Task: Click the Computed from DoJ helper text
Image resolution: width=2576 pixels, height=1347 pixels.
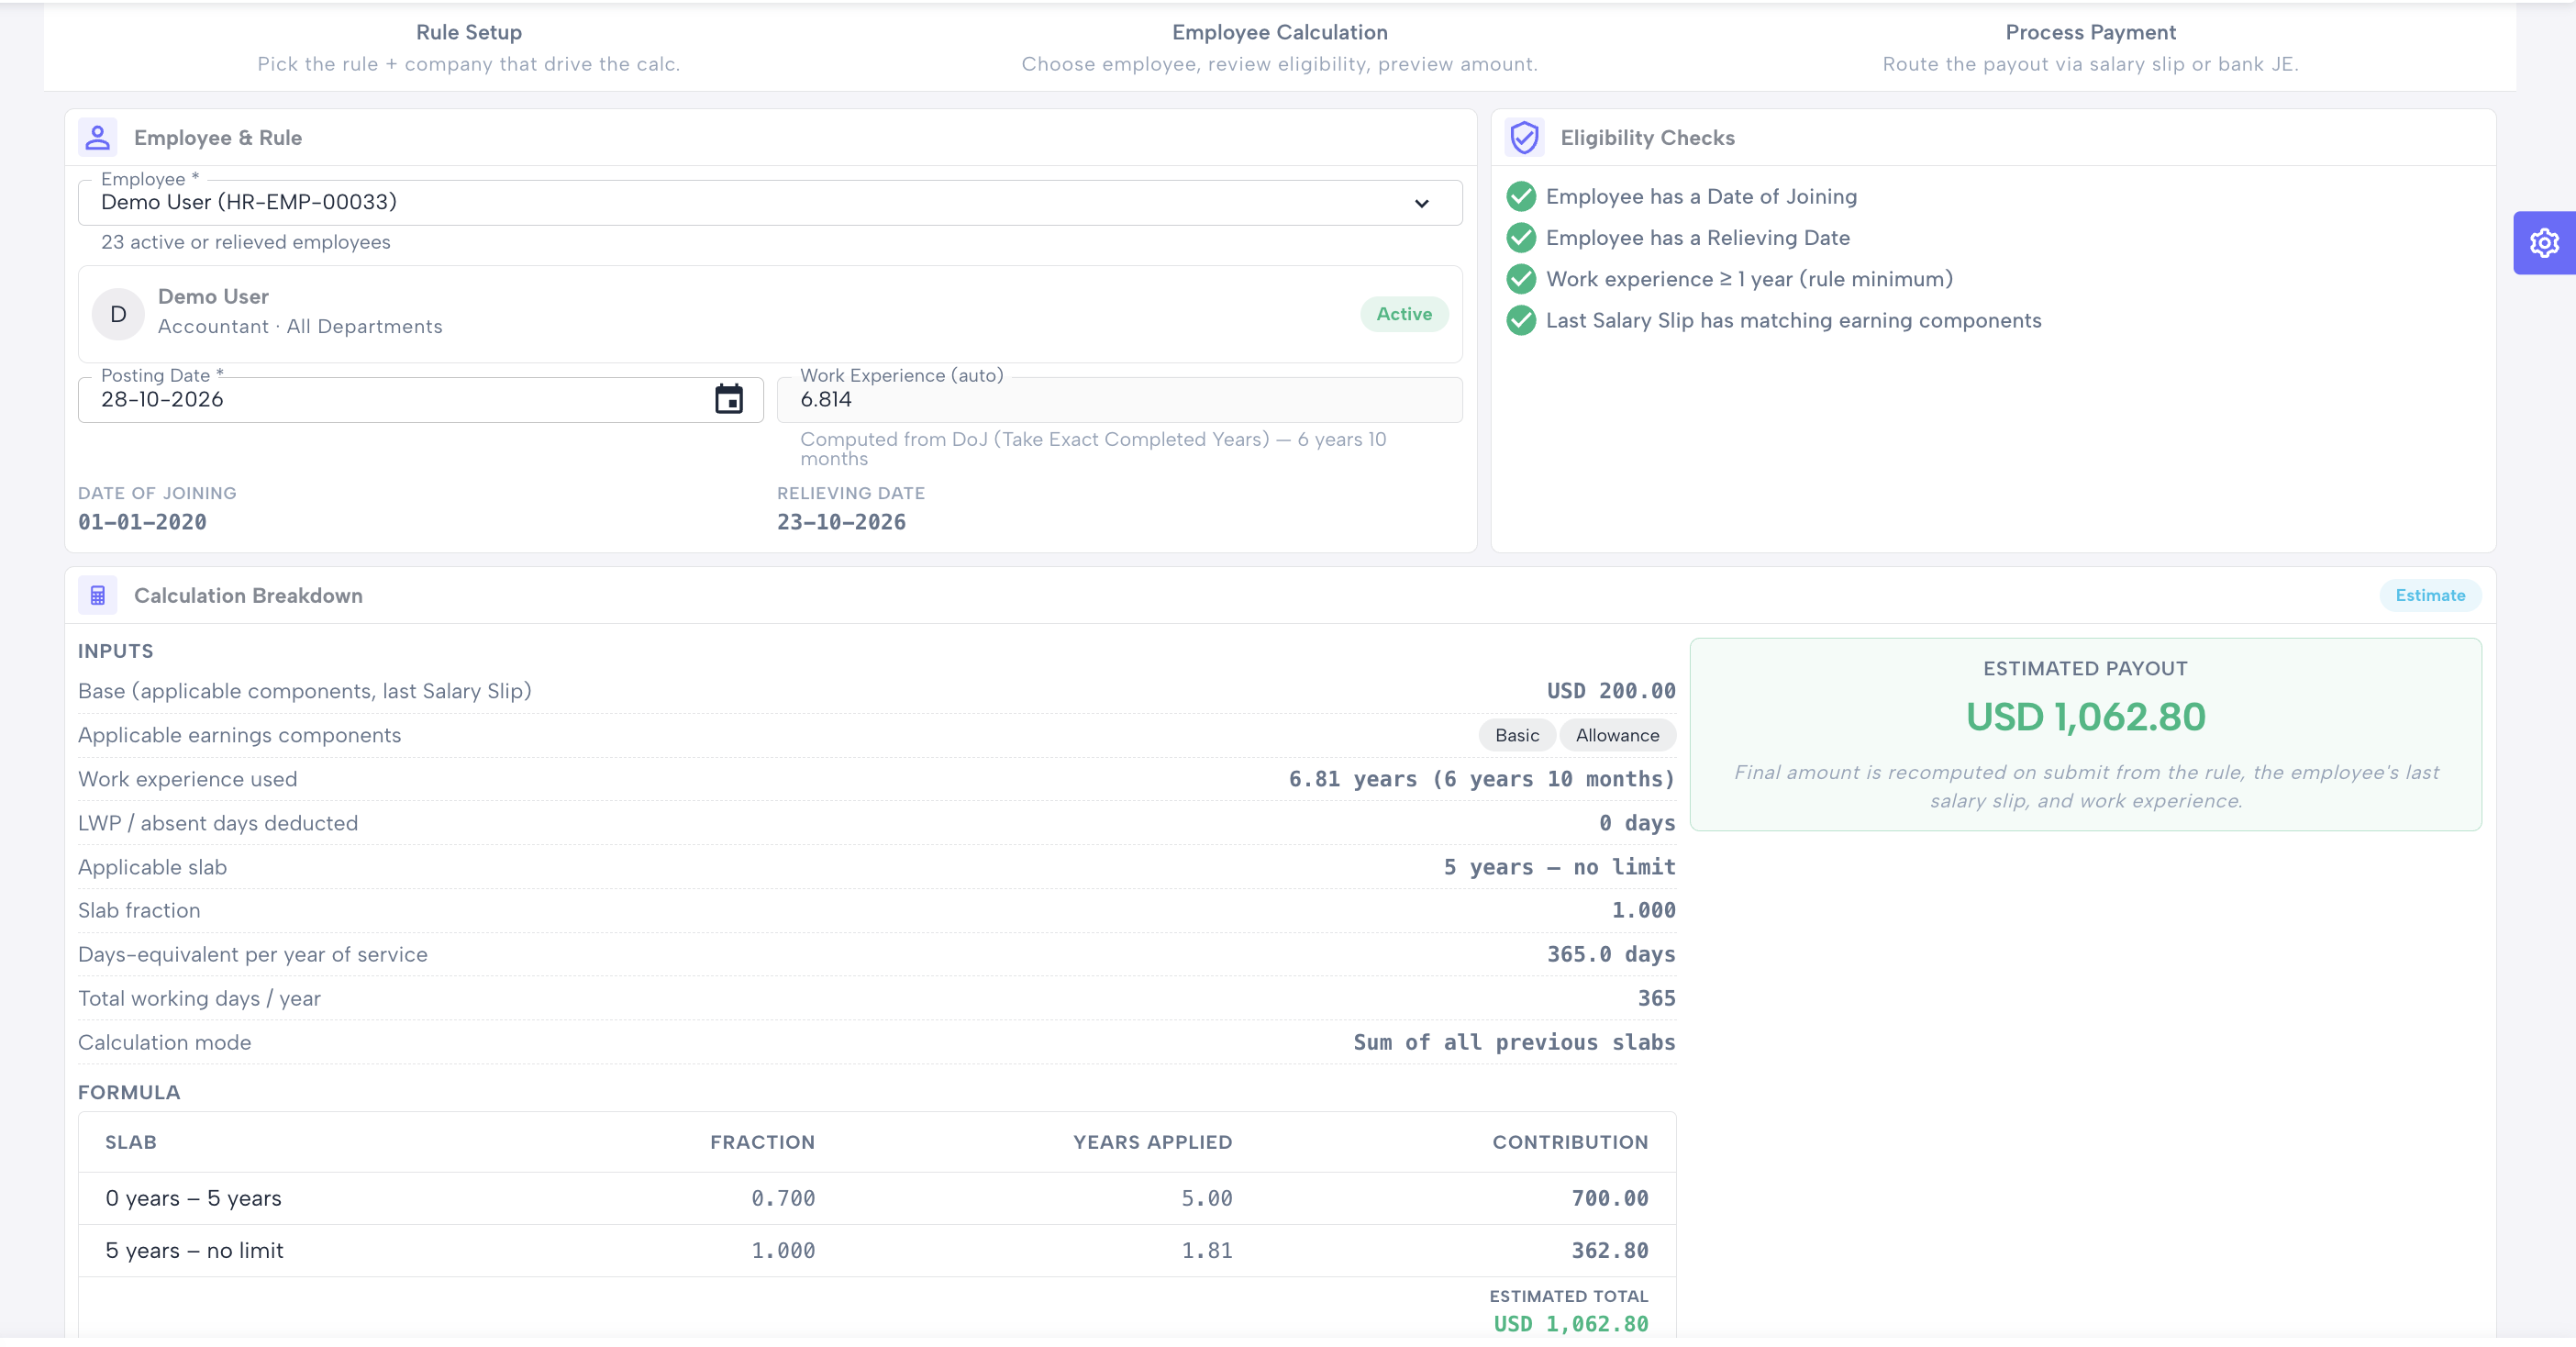Action: click(1093, 449)
